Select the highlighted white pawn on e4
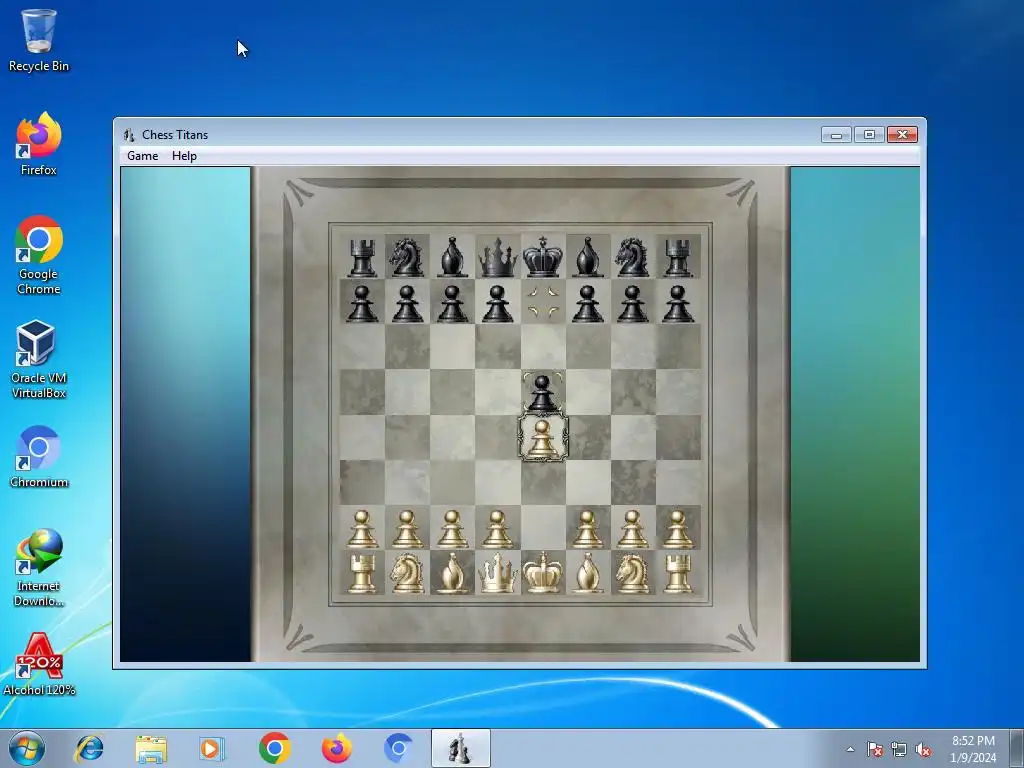Viewport: 1024px width, 768px height. point(543,438)
